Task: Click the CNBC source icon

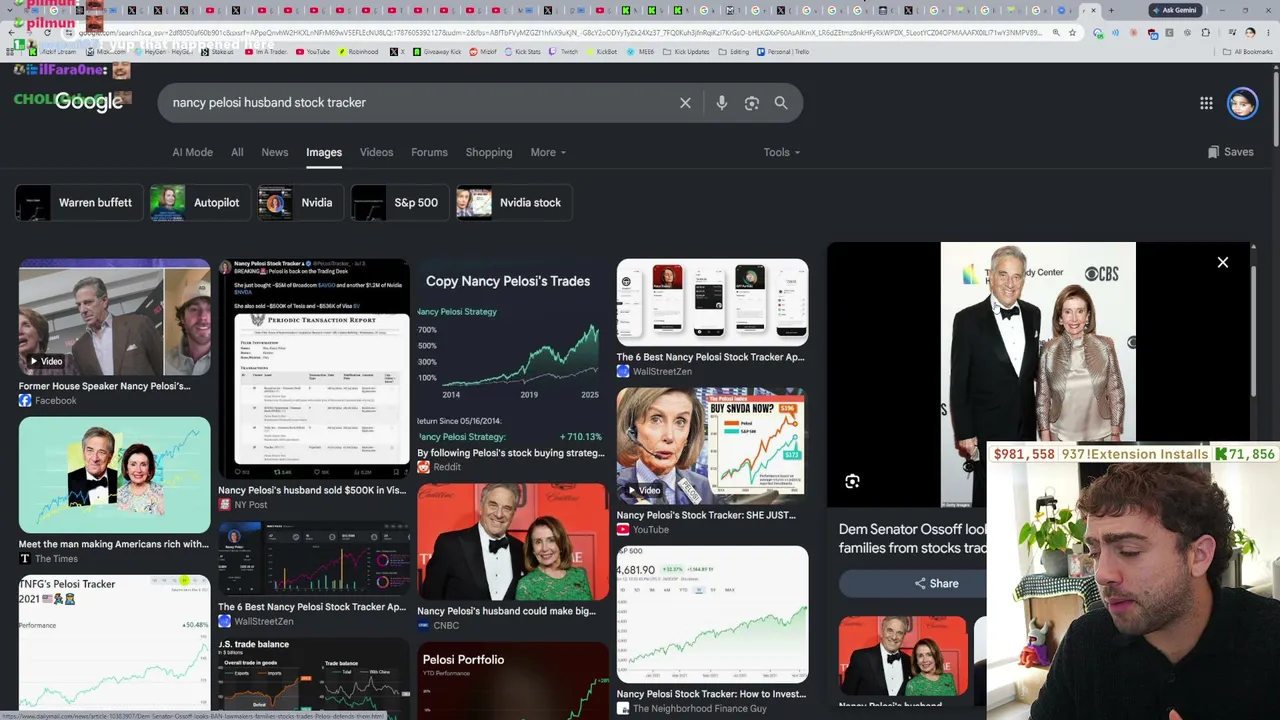Action: coord(423,626)
